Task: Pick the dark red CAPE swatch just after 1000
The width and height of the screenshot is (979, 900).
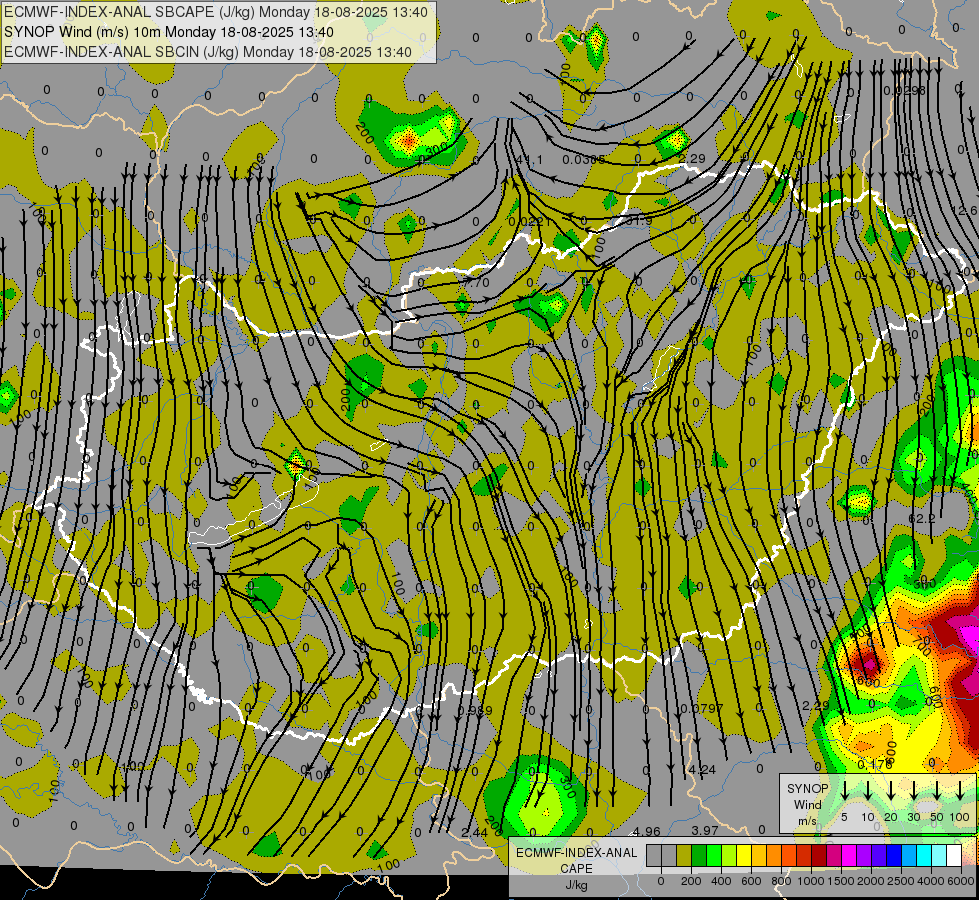Action: pos(819,855)
